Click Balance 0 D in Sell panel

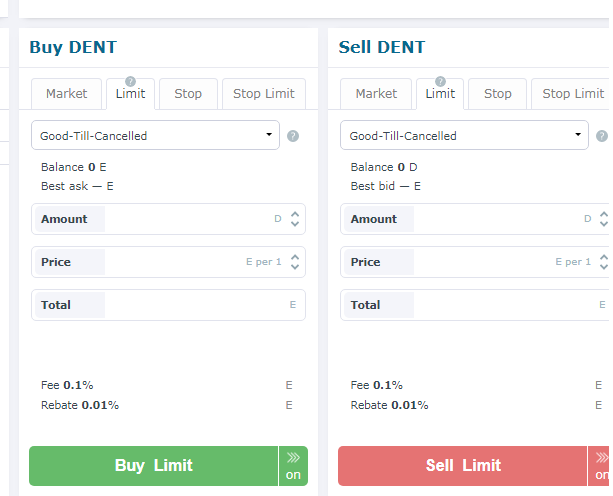(384, 167)
